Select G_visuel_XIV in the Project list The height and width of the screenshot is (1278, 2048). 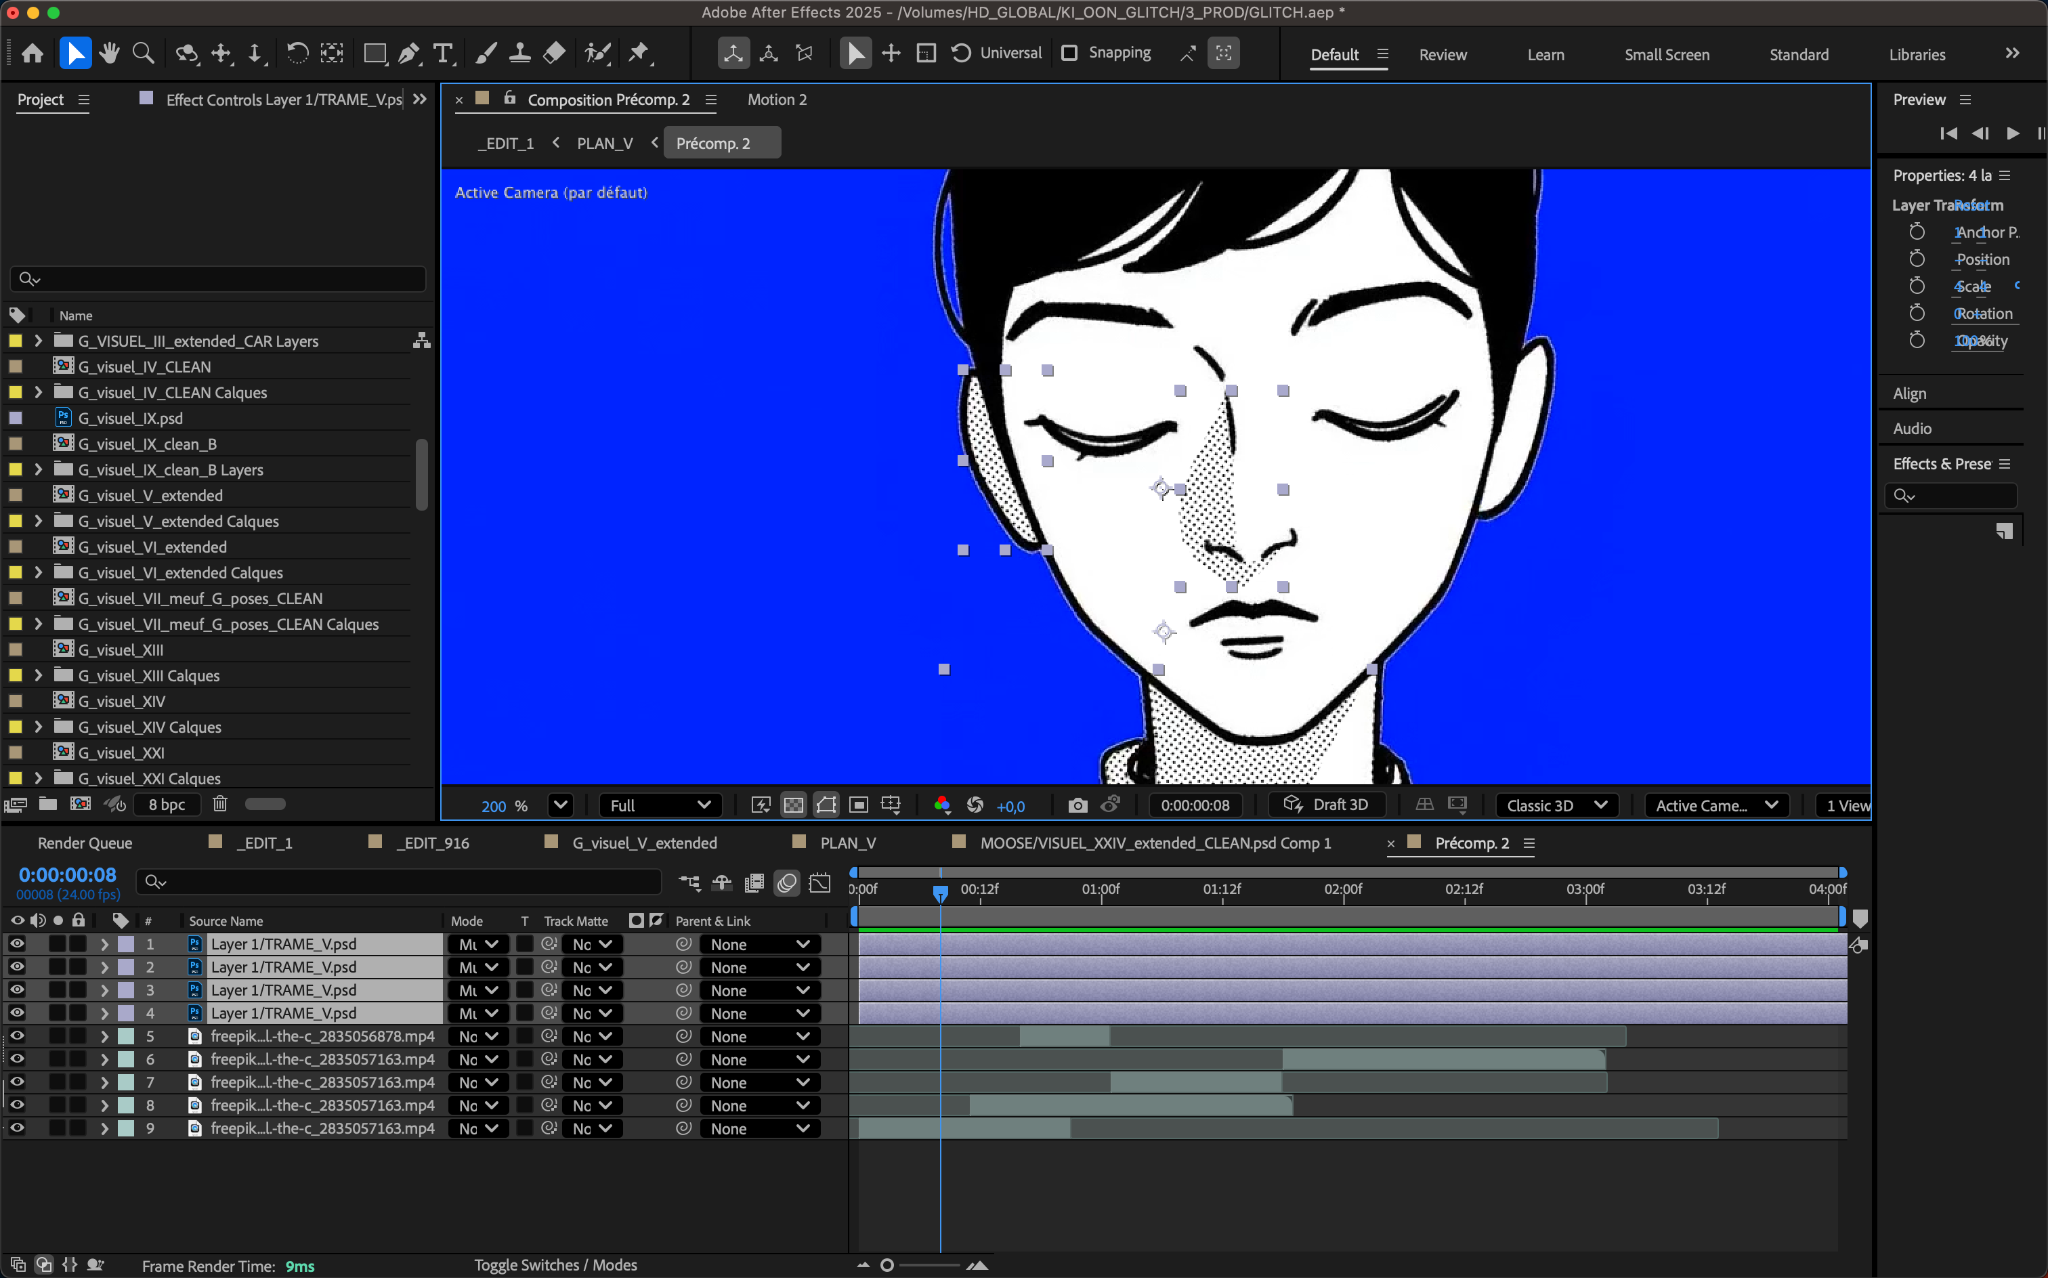[121, 701]
